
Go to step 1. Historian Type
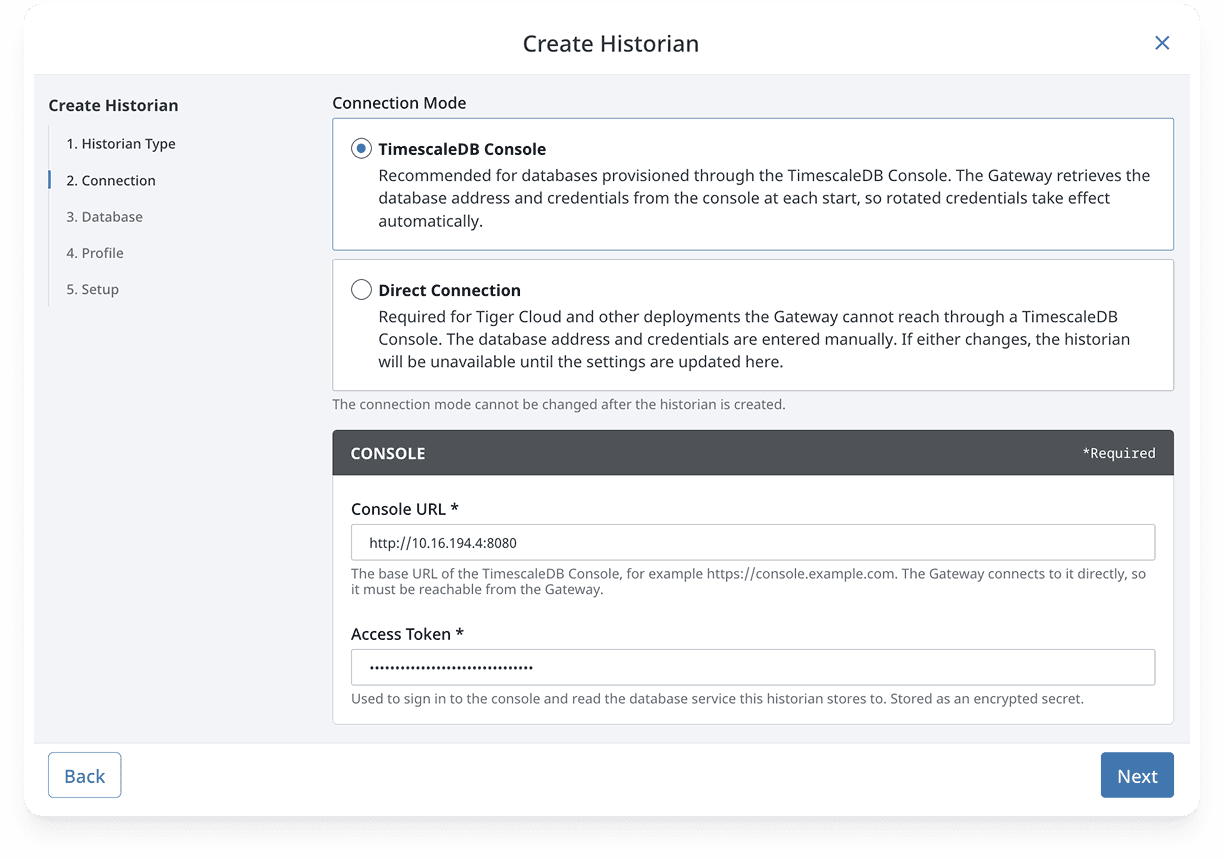pyautogui.click(x=121, y=144)
